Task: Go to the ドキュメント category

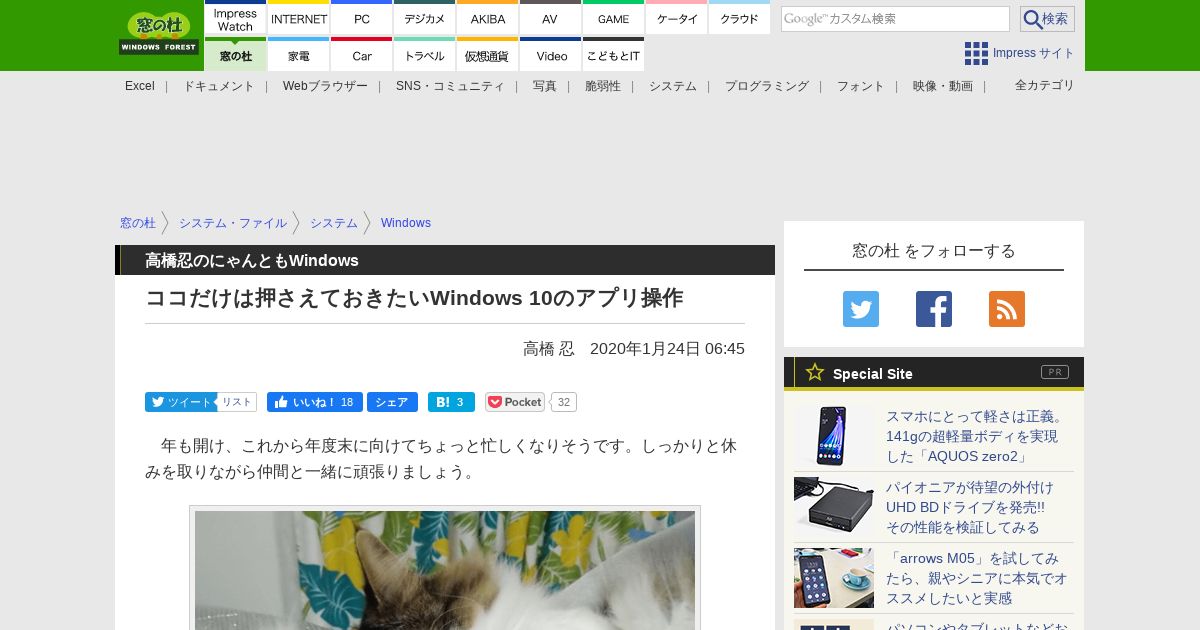Action: pyautogui.click(x=219, y=86)
